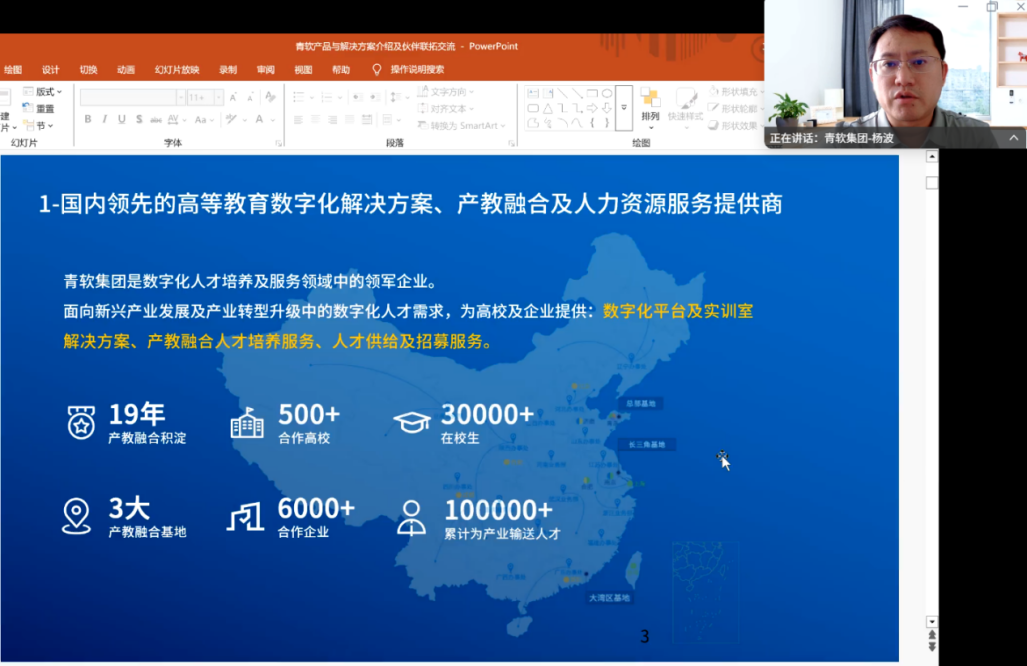The height and width of the screenshot is (666, 1027).
Task: Click the 形状效果 shape effects button
Action: (735, 125)
